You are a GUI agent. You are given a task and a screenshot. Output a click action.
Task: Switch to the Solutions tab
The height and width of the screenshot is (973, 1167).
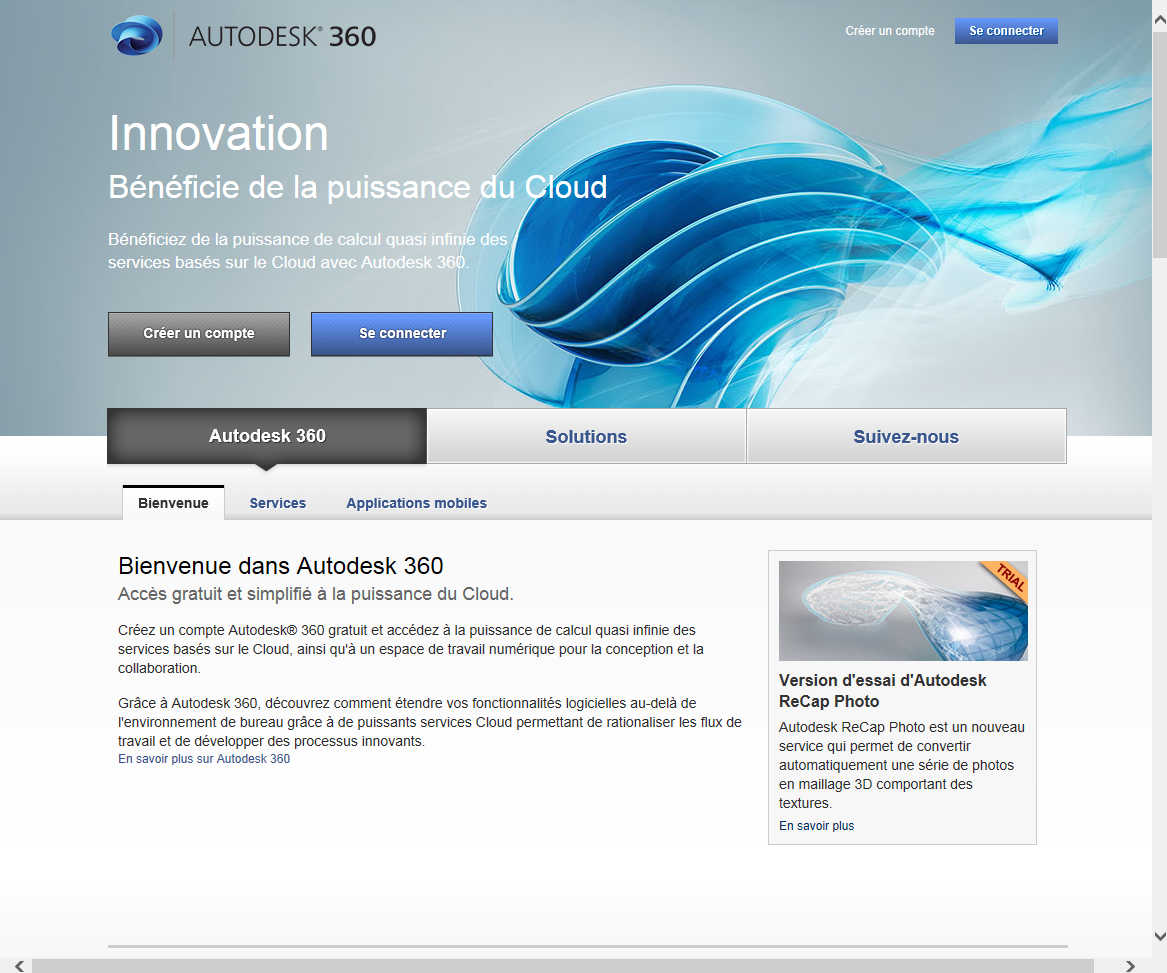pos(585,436)
